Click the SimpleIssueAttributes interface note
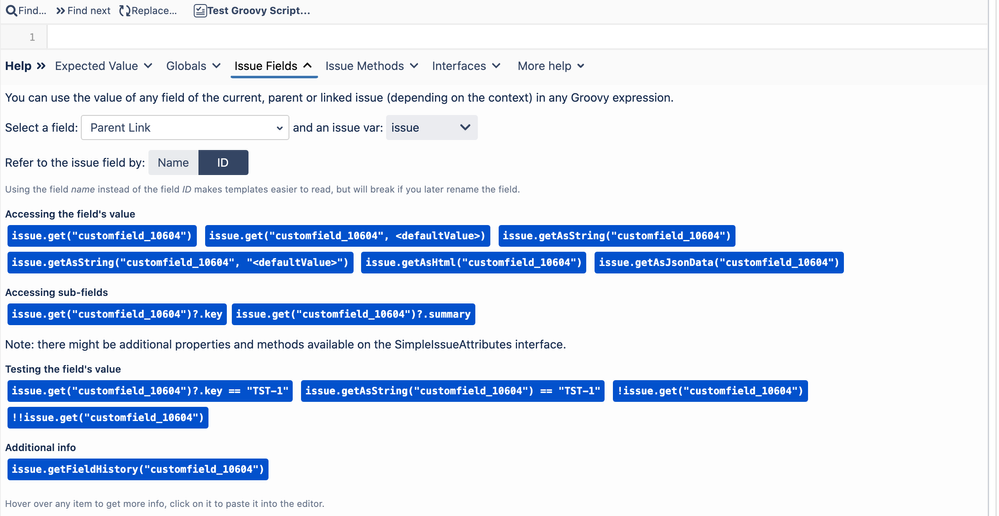 (x=285, y=345)
